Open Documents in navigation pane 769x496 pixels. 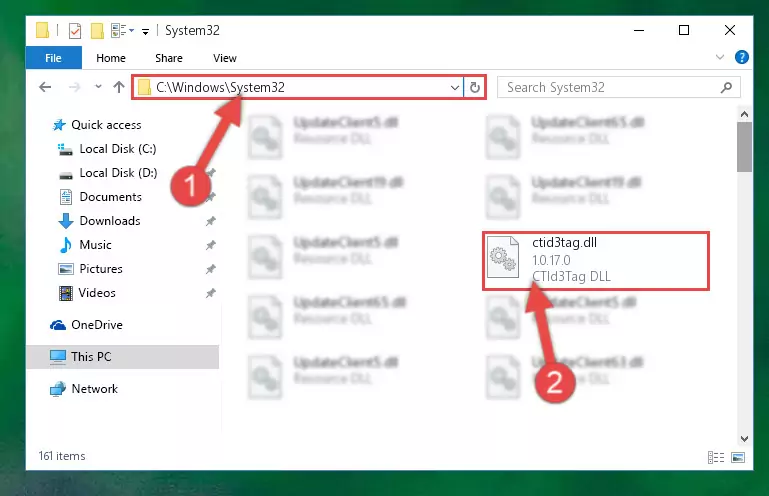[101, 197]
